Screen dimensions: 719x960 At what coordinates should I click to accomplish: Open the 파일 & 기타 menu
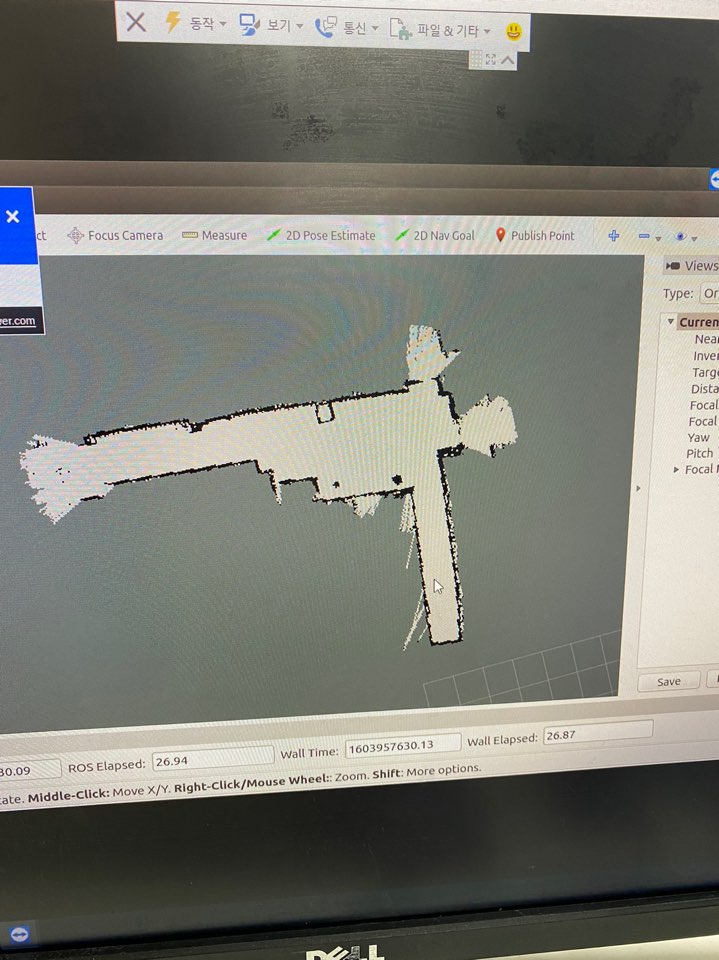coord(454,30)
